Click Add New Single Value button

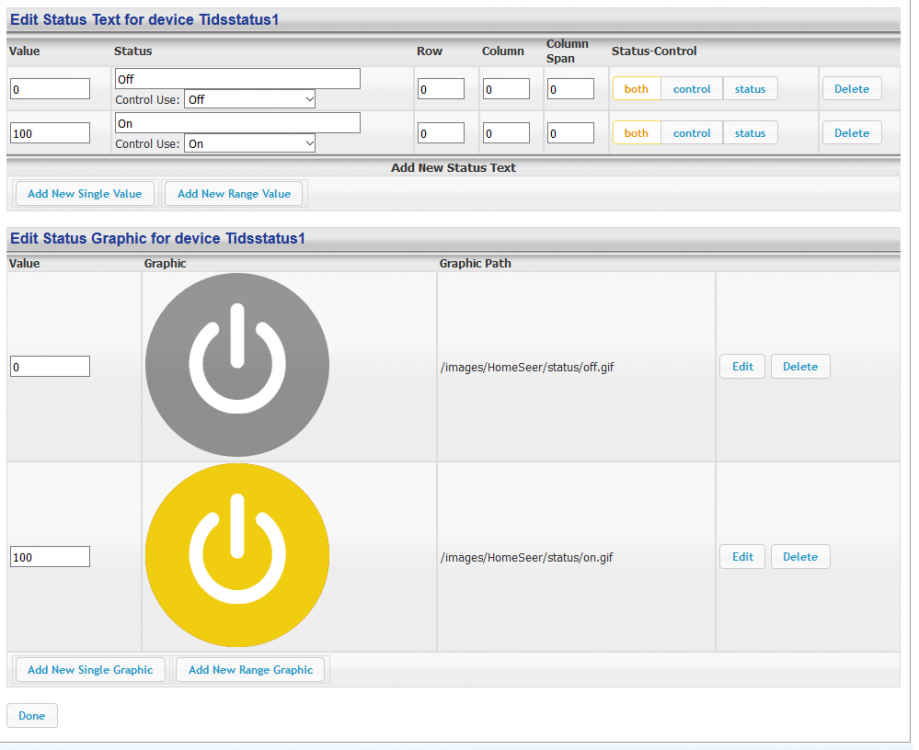[x=85, y=194]
